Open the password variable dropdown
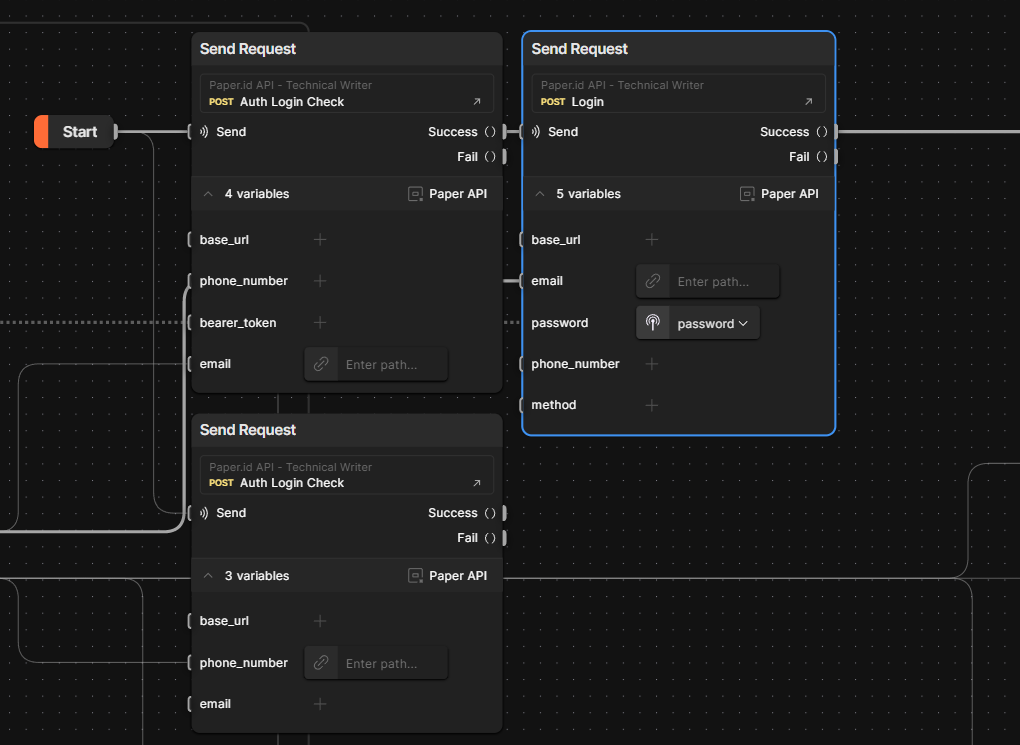 pyautogui.click(x=713, y=323)
